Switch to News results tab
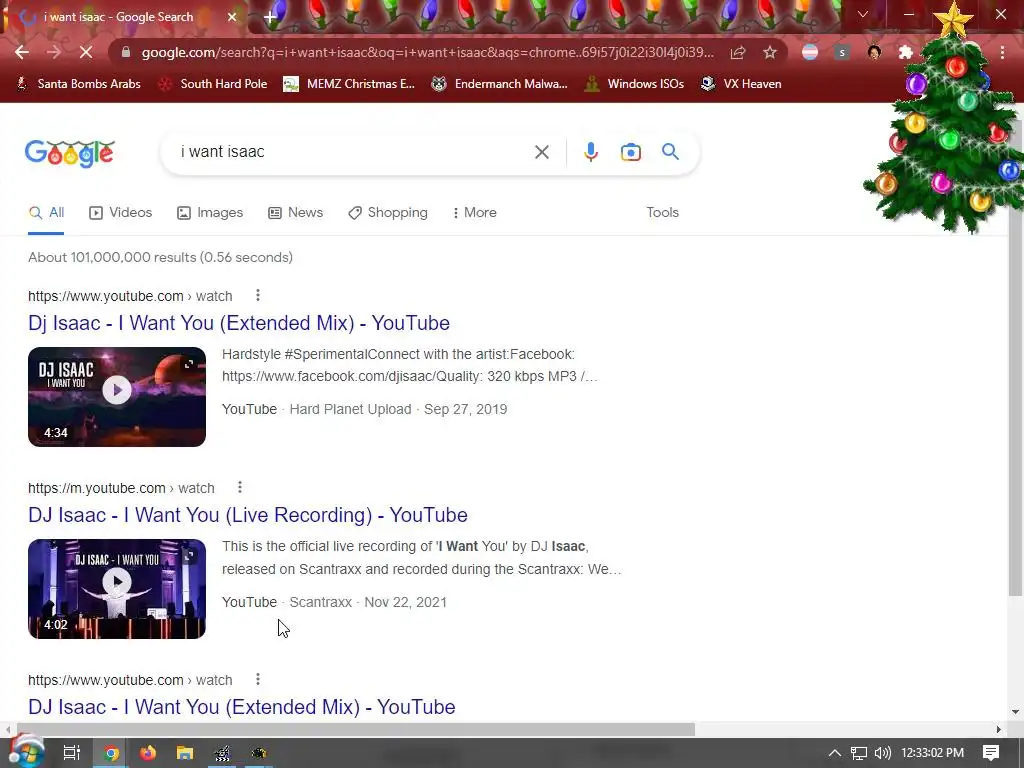This screenshot has width=1024, height=768. (x=296, y=213)
